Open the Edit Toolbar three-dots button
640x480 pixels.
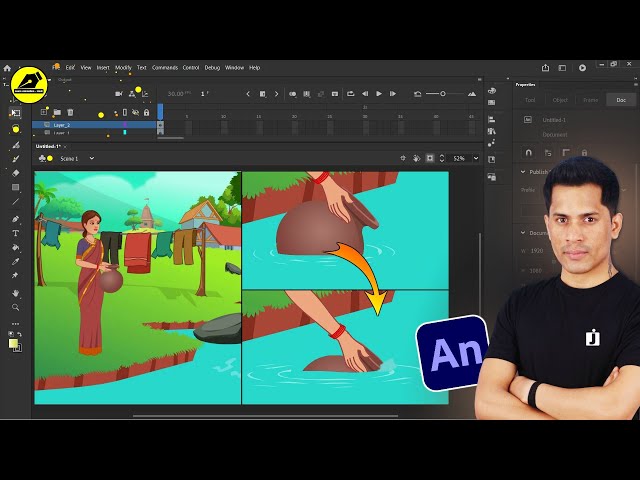coord(16,324)
